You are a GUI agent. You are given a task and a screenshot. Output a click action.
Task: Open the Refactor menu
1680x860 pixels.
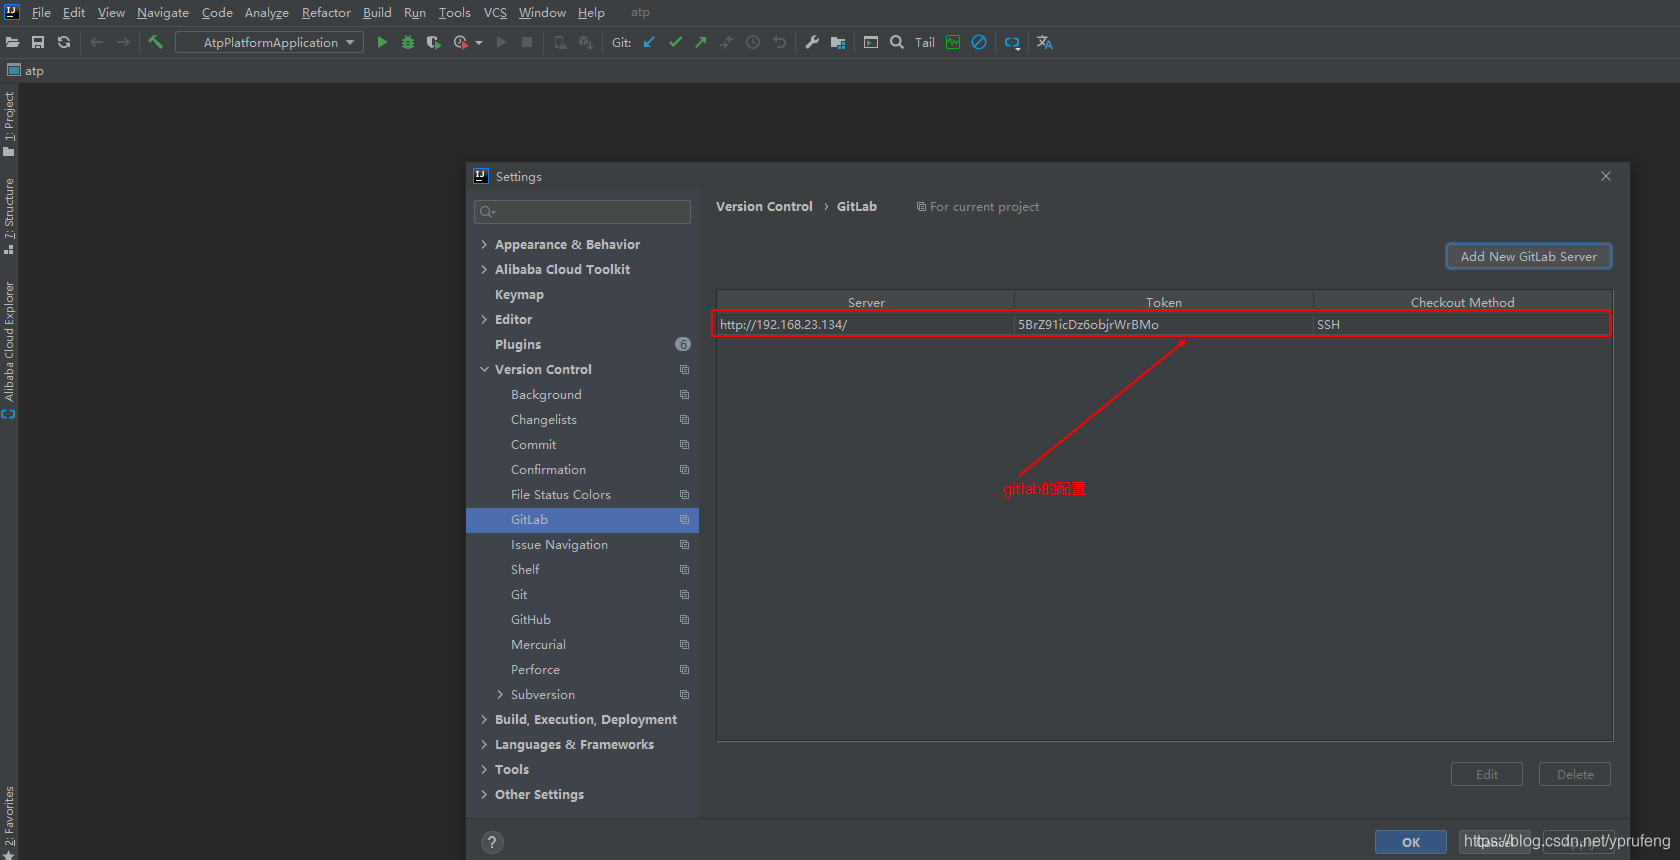coord(326,12)
